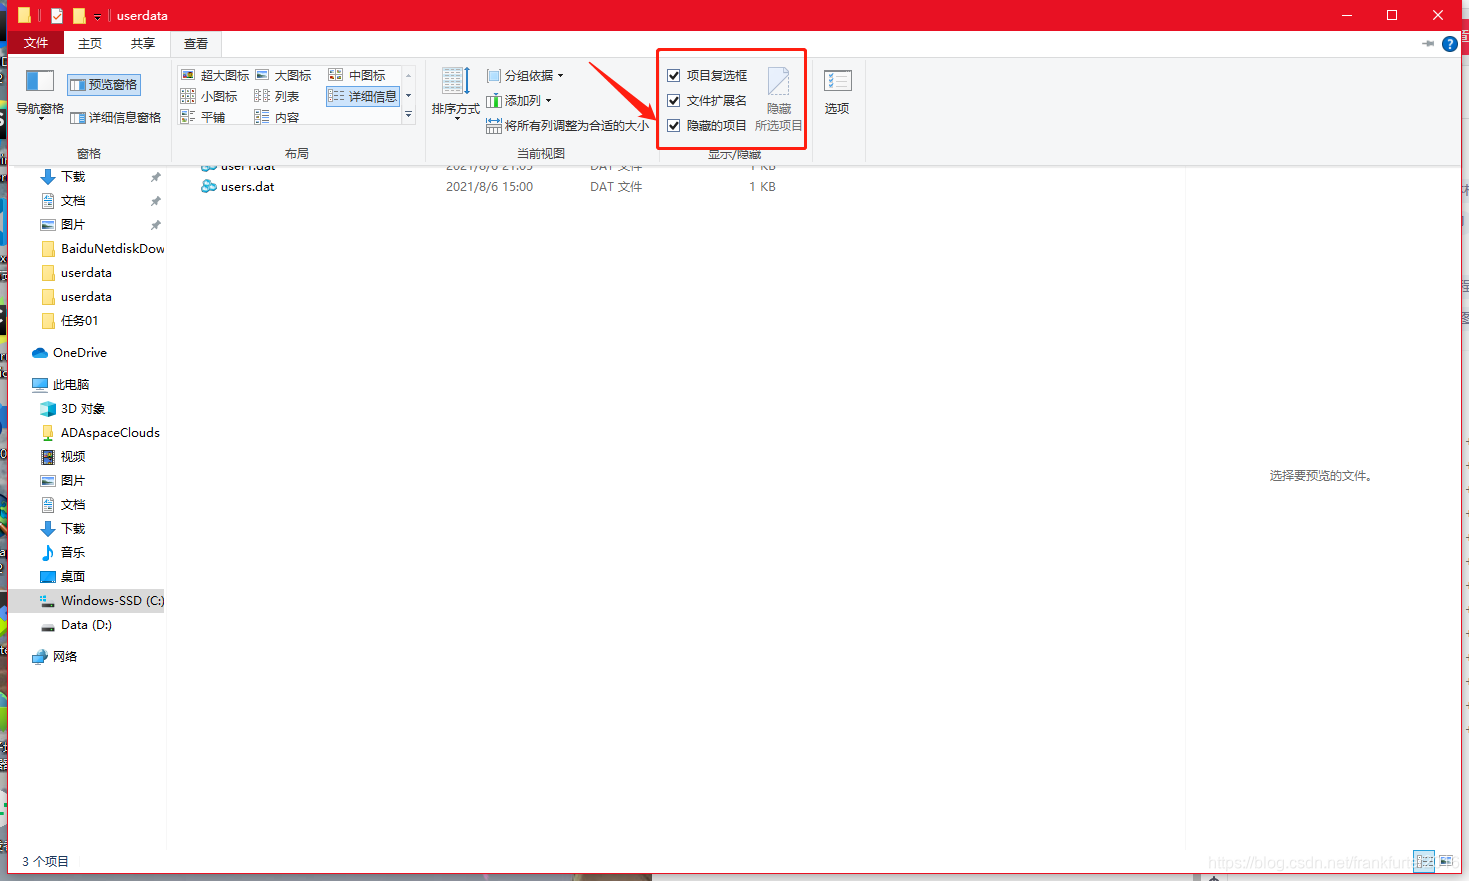Switch layout to 大图标
Screen dimensions: 1469x881
284,75
